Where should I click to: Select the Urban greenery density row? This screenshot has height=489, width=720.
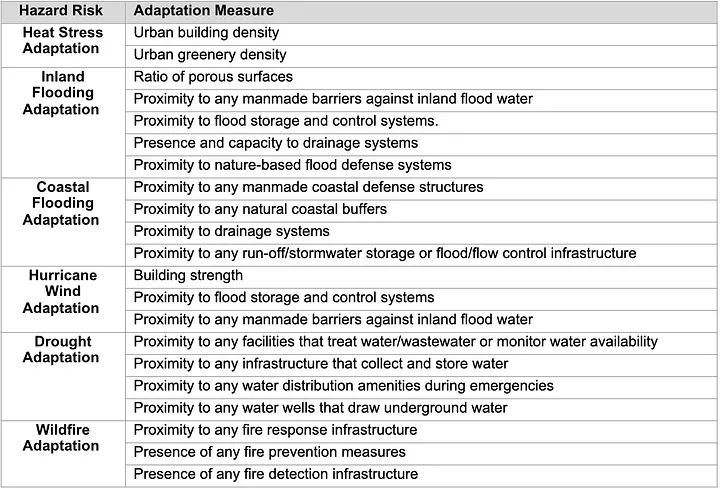(x=421, y=56)
